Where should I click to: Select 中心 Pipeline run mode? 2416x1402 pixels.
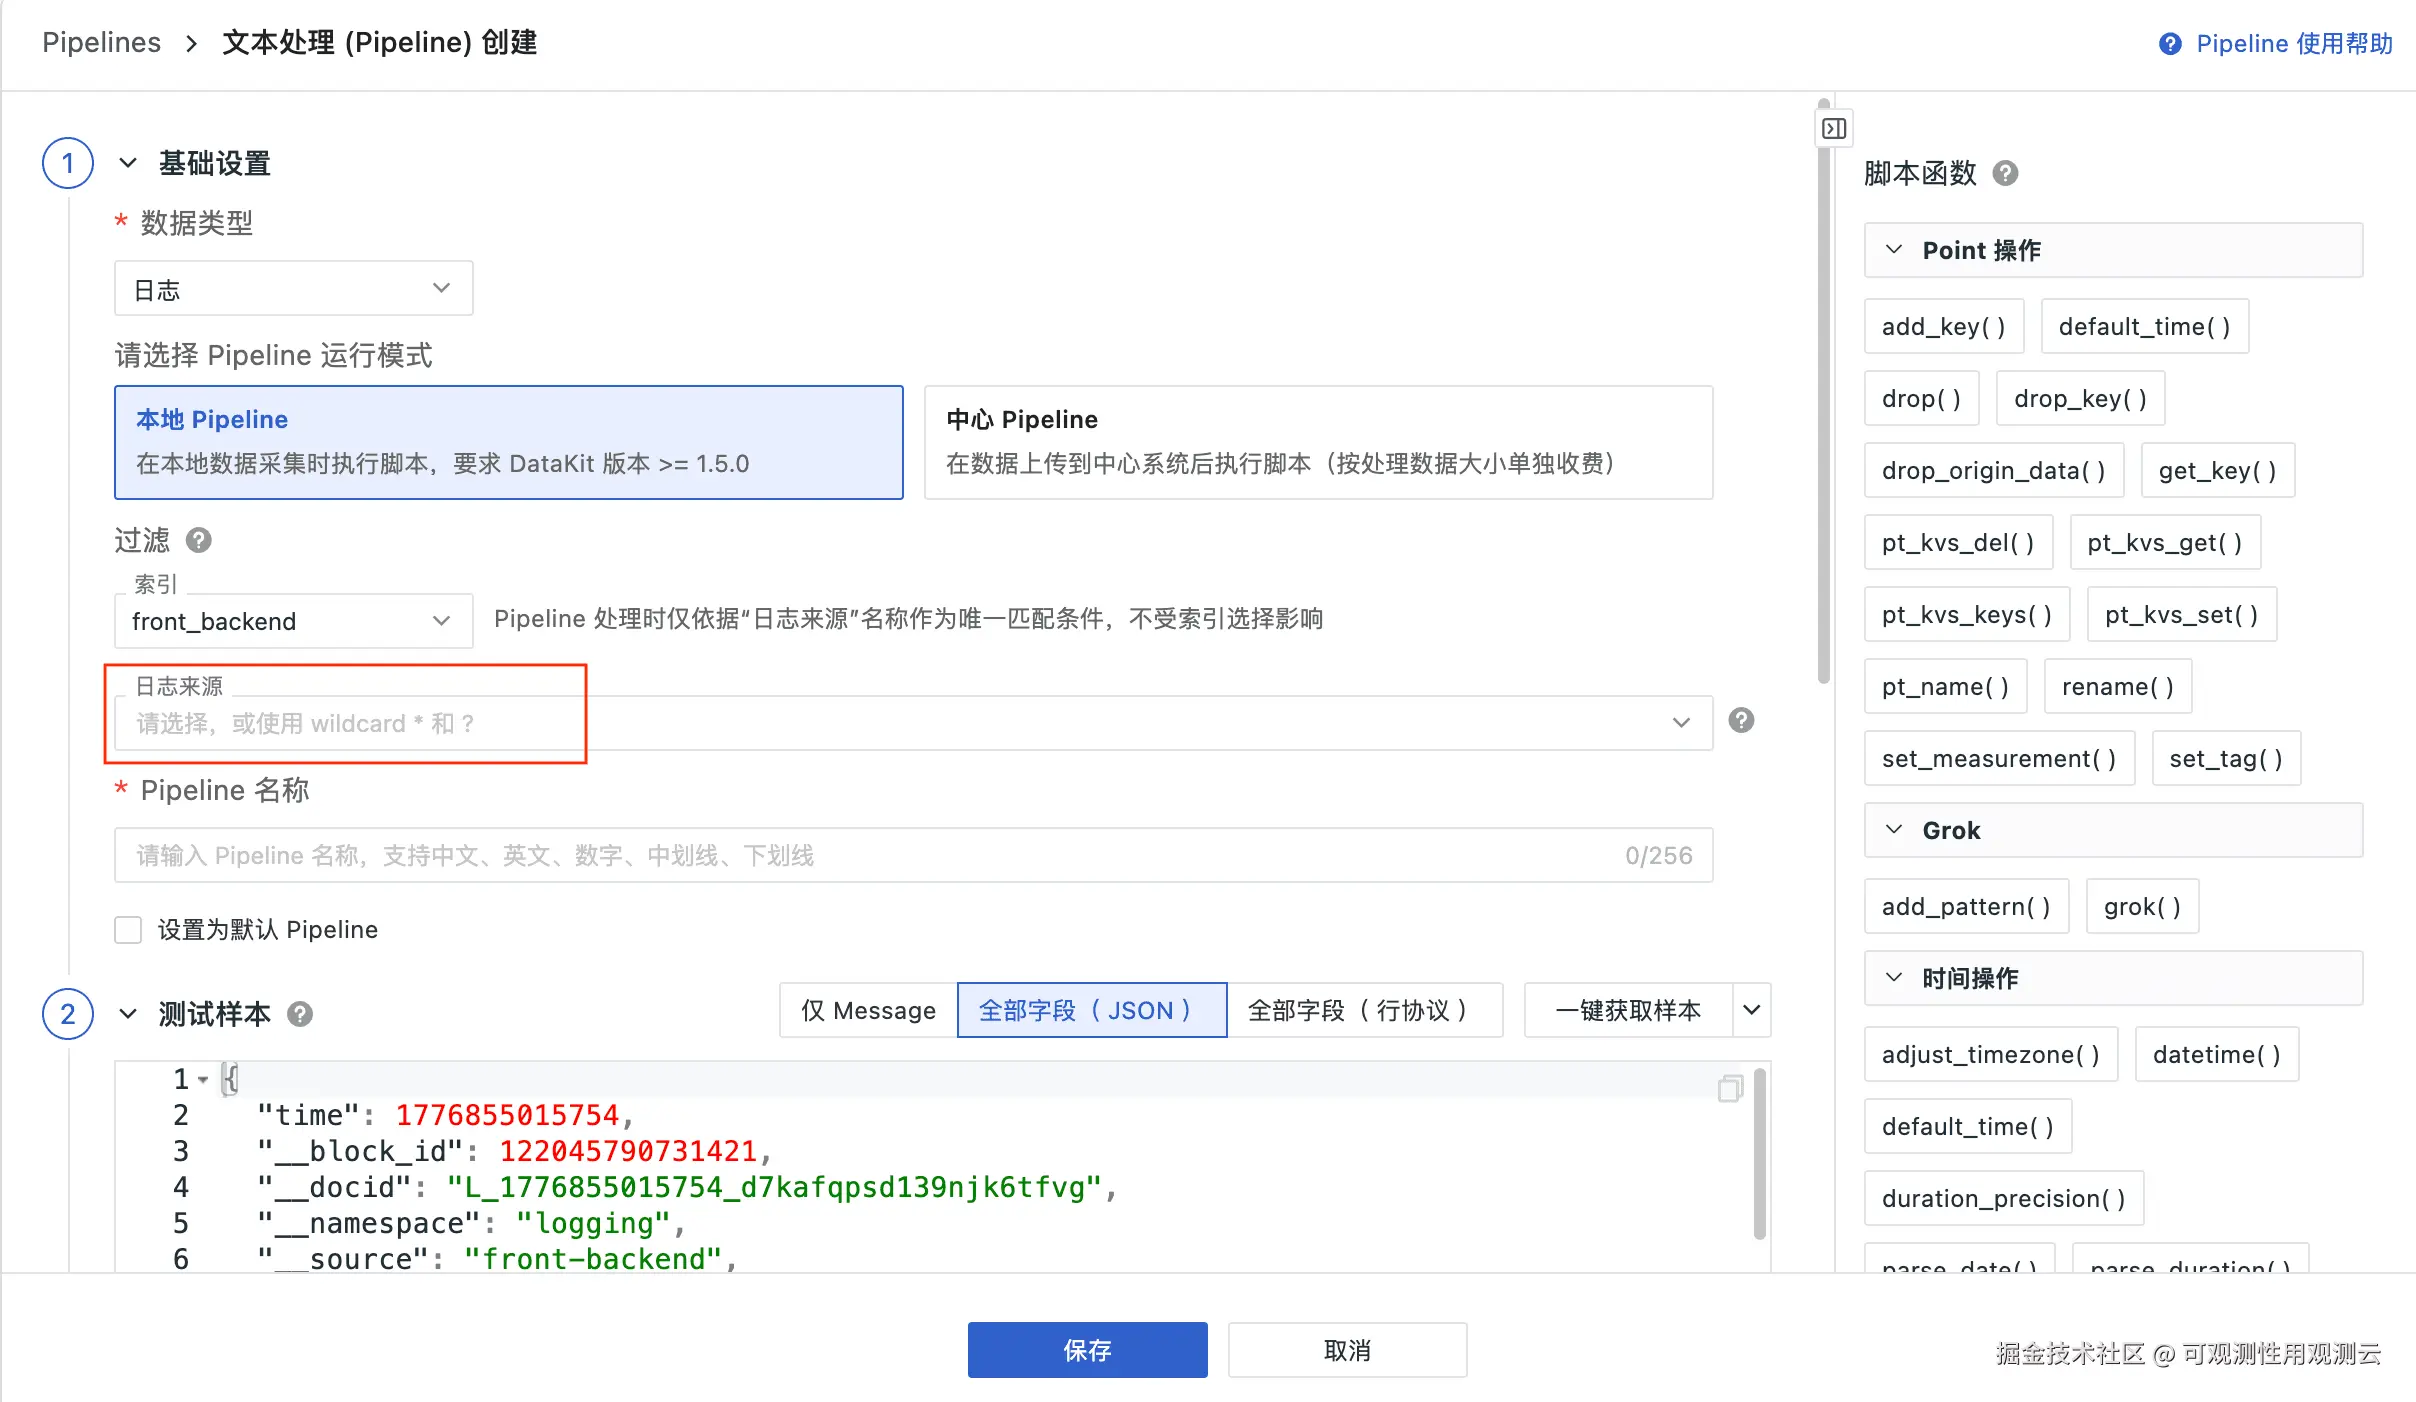1318,442
